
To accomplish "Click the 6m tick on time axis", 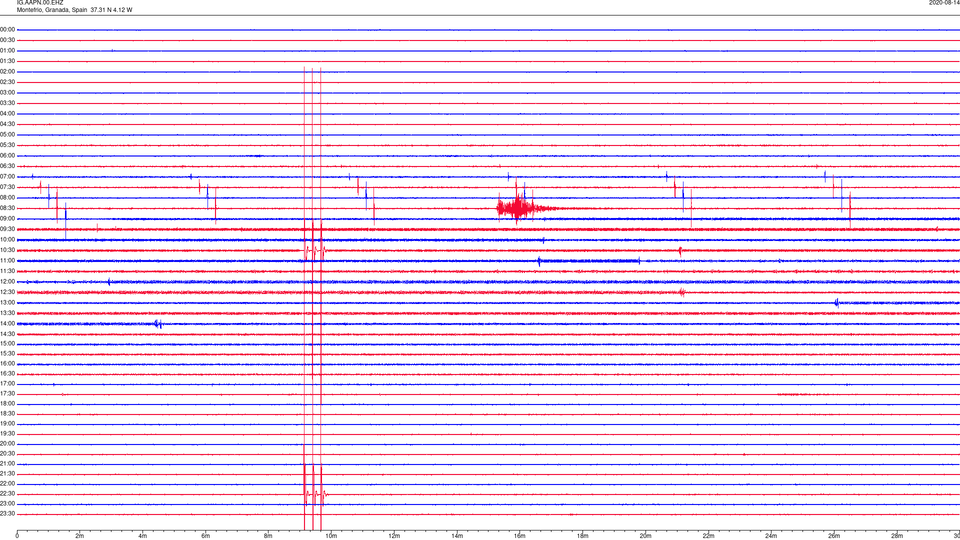I will click(205, 536).
